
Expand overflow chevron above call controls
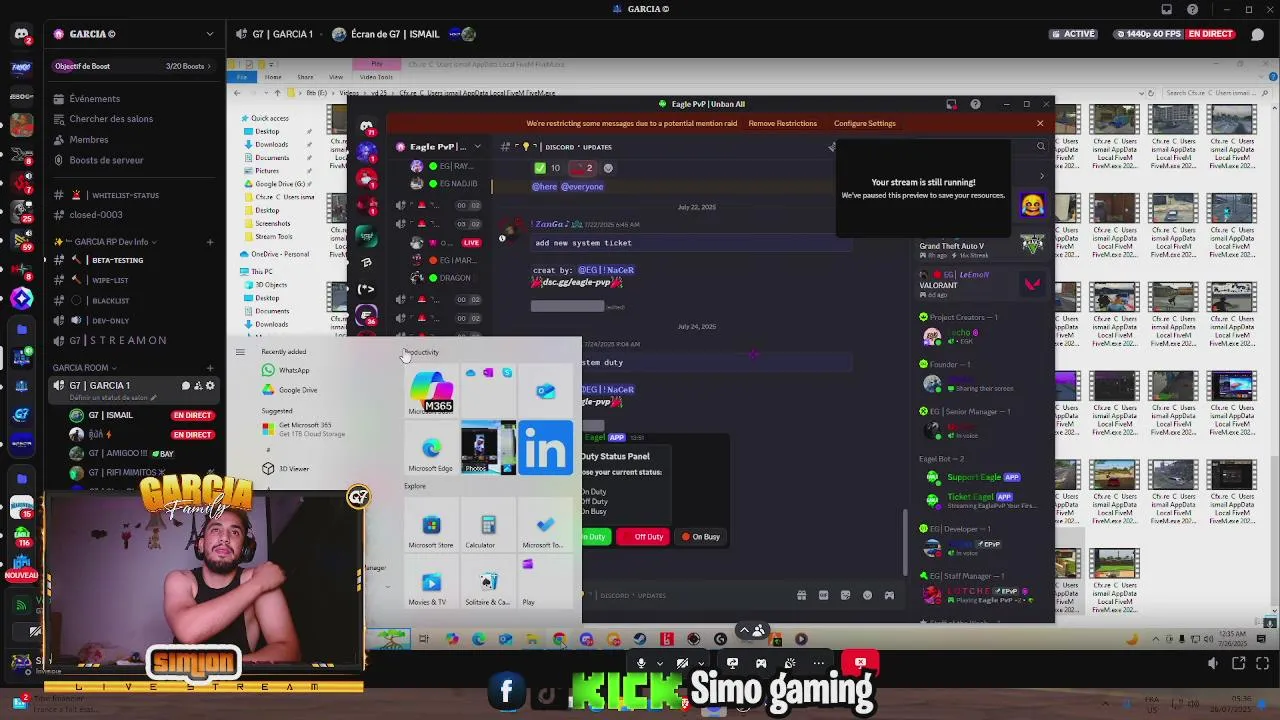click(744, 631)
